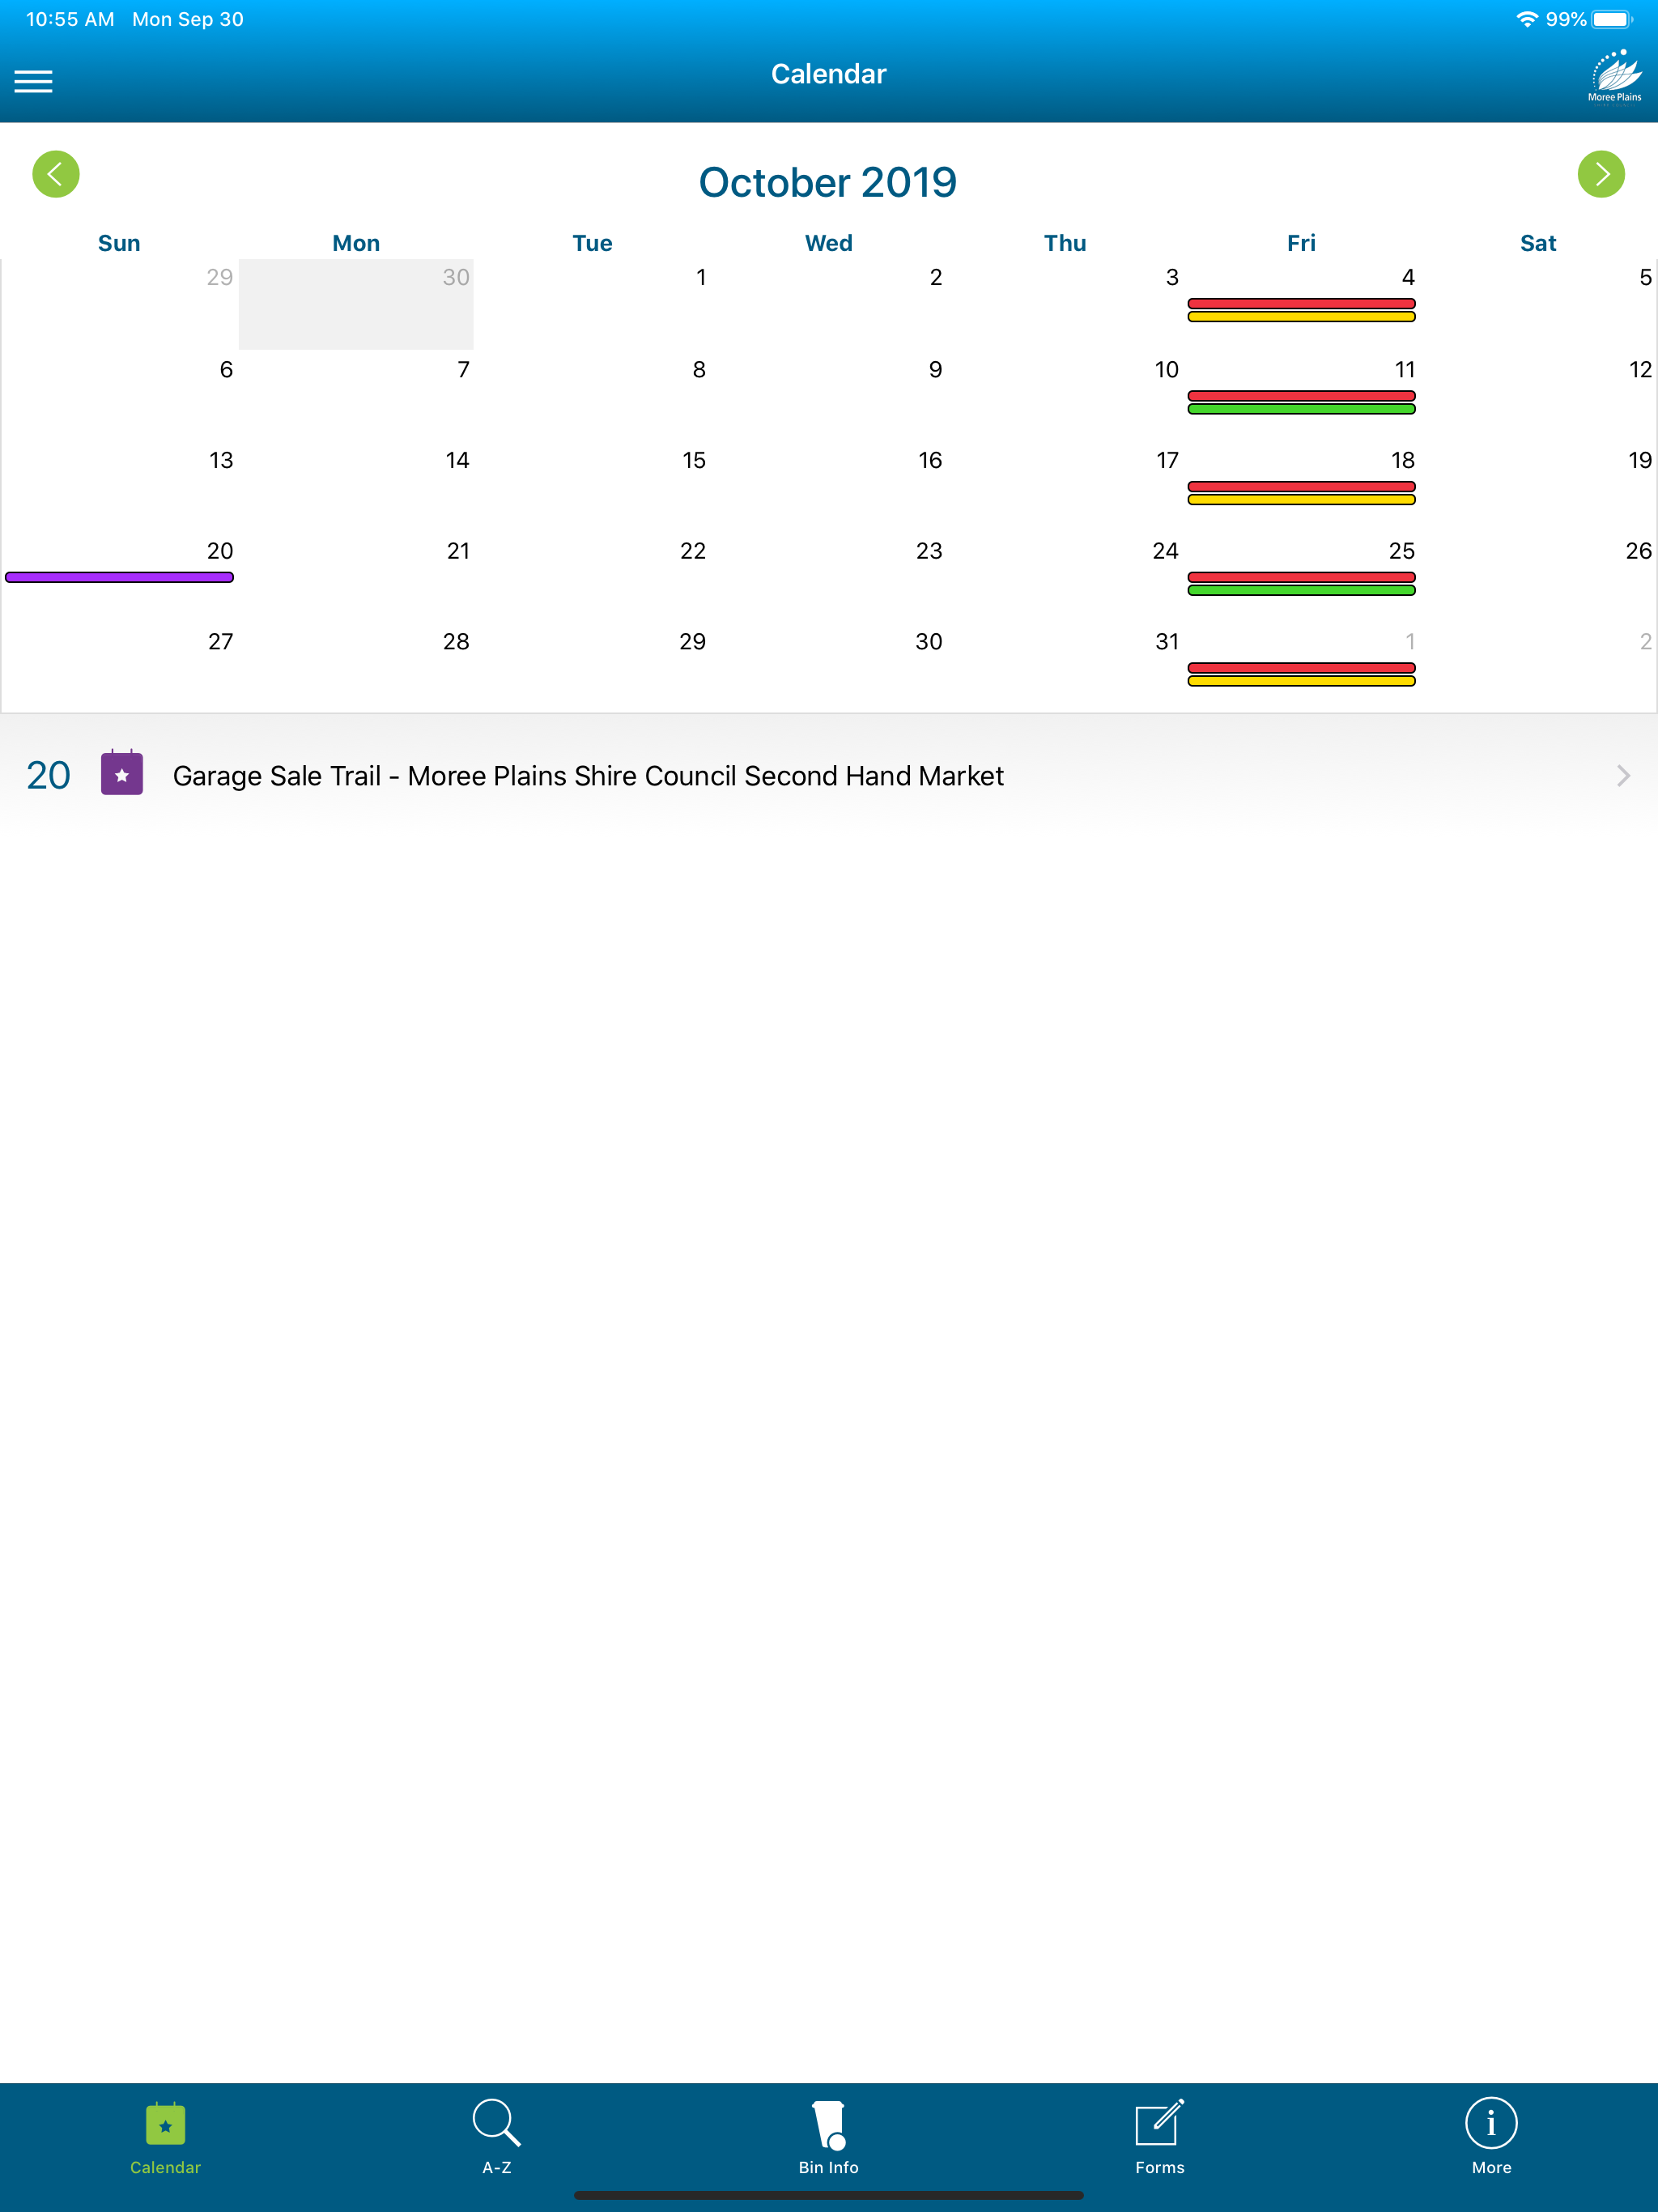1658x2212 pixels.
Task: Select October 5 in the calendar
Action: 1538,304
